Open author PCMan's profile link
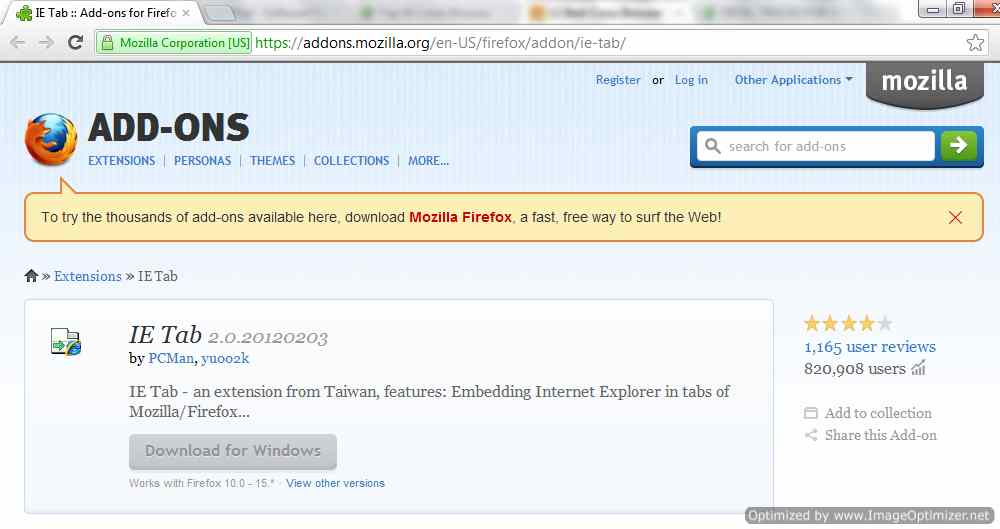Screen dimensions: 1000x529 (170, 358)
